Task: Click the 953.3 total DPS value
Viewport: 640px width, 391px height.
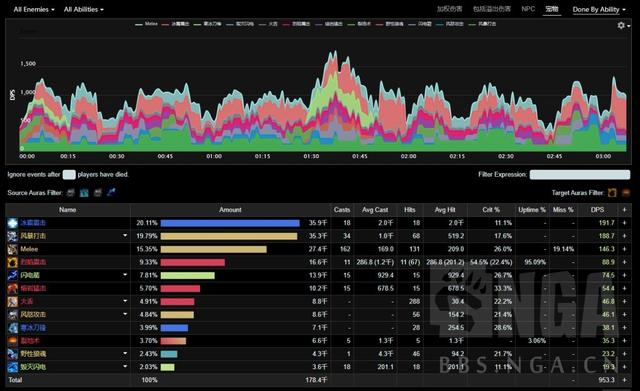Action: tap(606, 380)
